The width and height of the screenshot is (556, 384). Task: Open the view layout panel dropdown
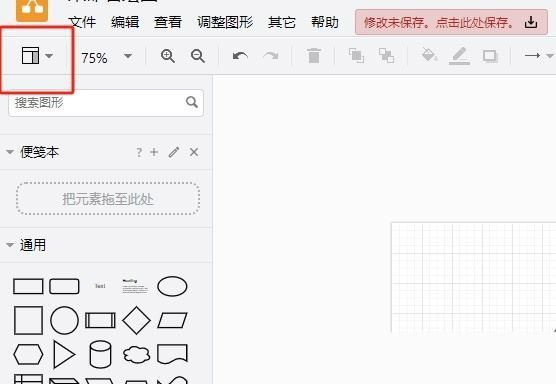[x=37, y=56]
